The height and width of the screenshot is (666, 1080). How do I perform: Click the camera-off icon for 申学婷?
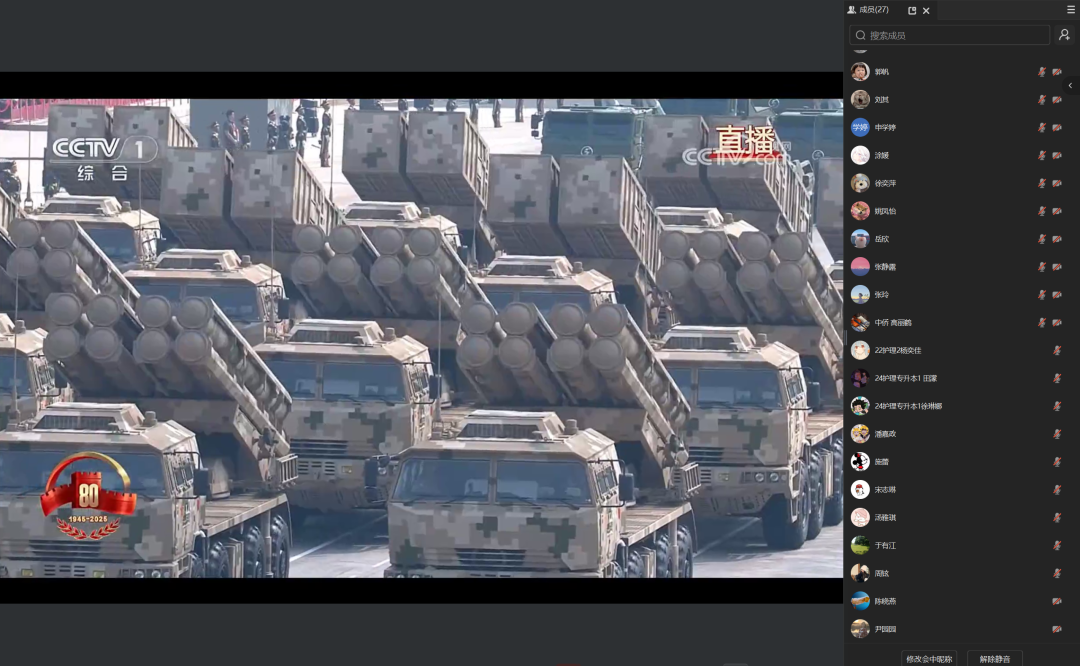pyautogui.click(x=1057, y=128)
